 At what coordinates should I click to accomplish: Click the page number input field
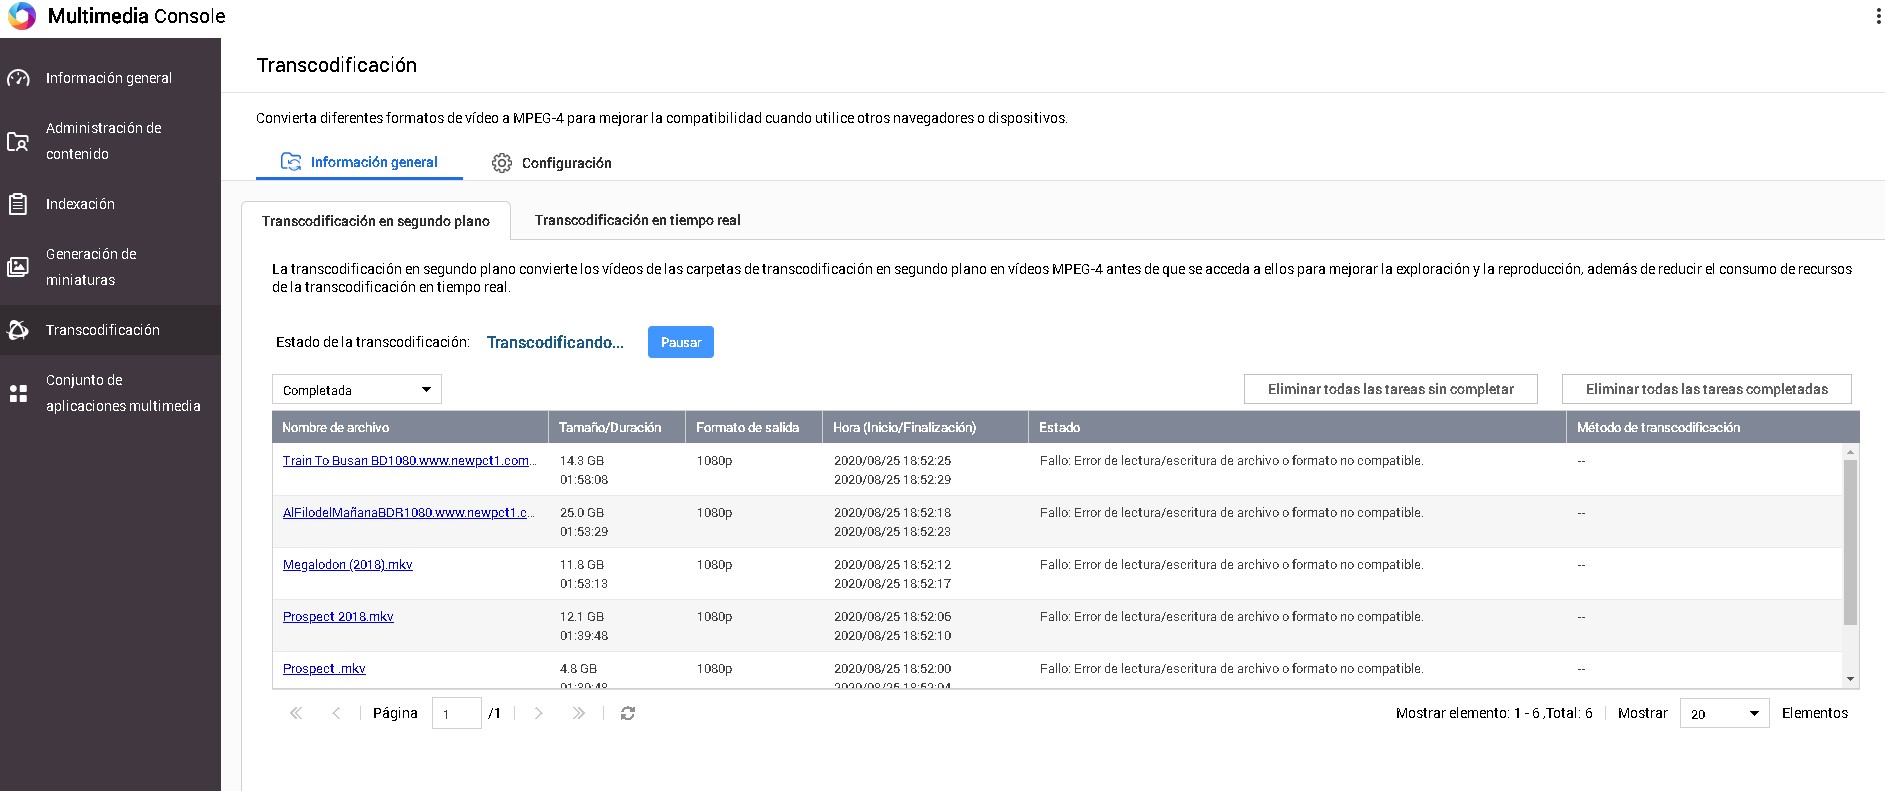456,713
